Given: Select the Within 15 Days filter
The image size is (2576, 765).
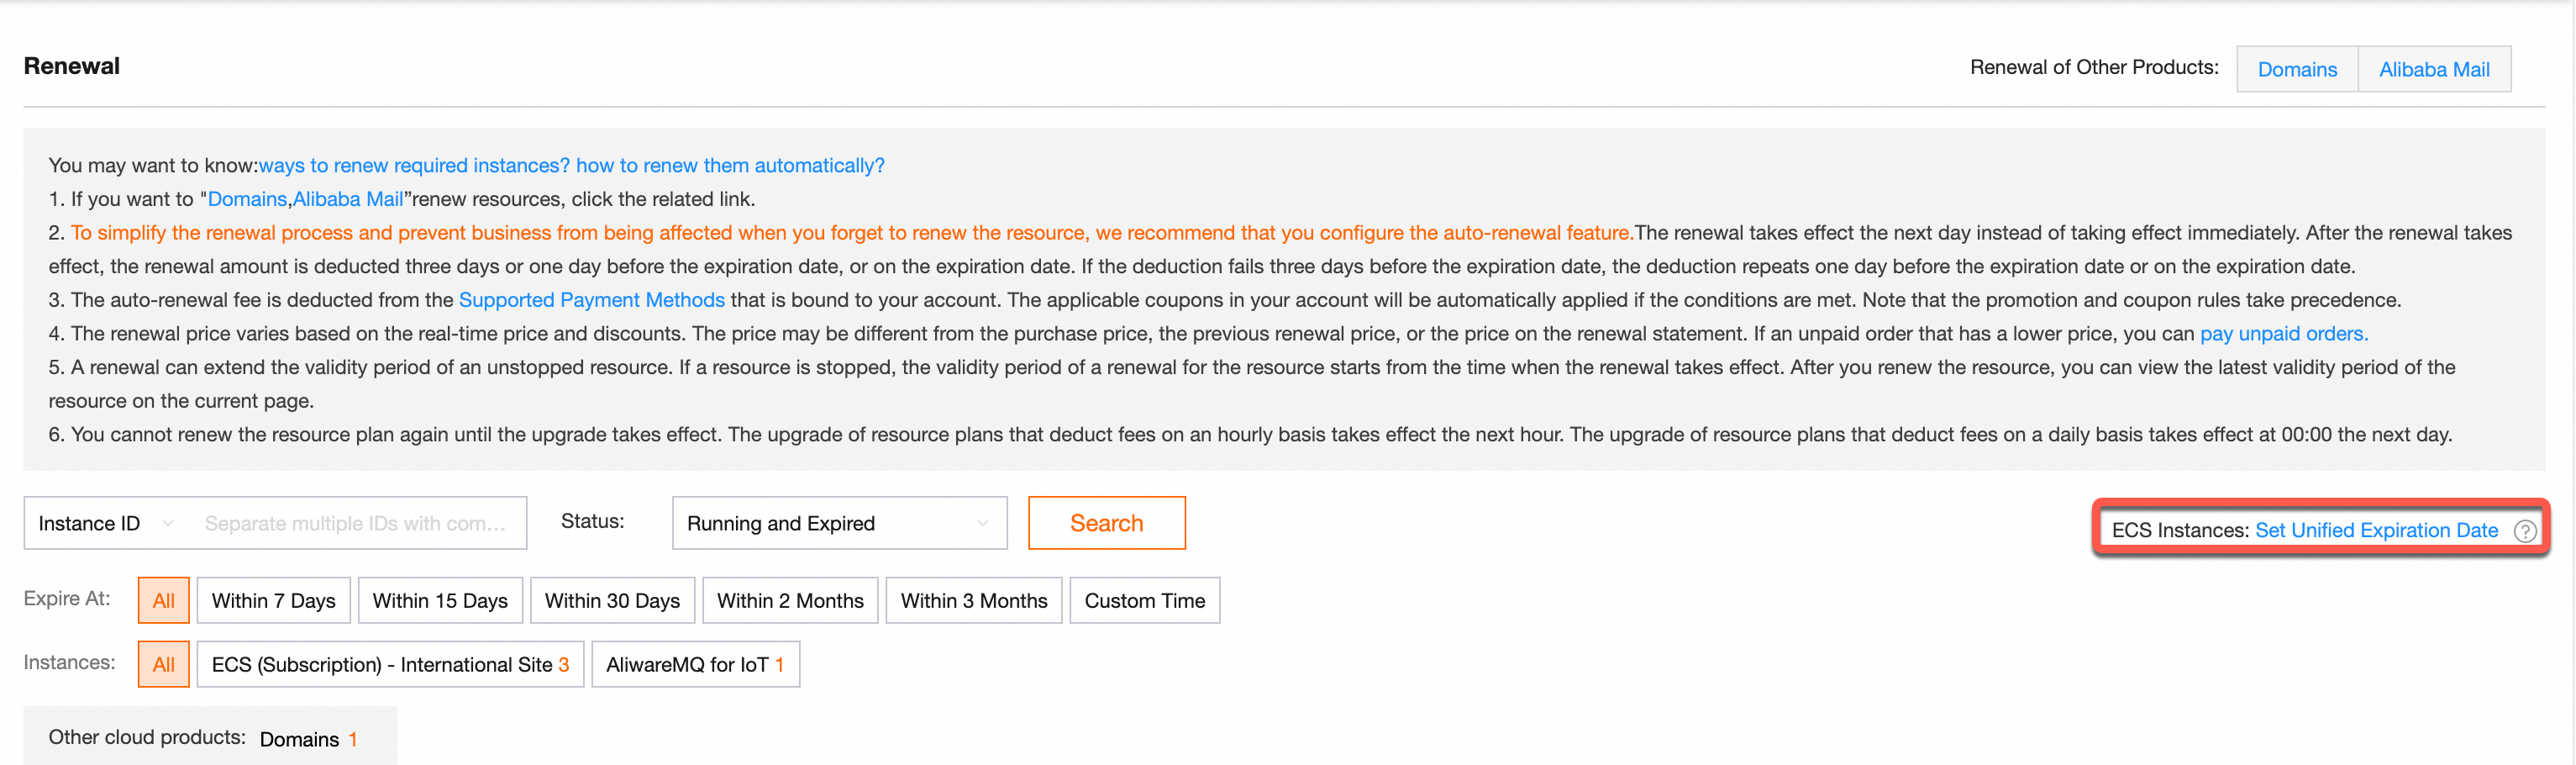Looking at the screenshot, I should (x=440, y=600).
